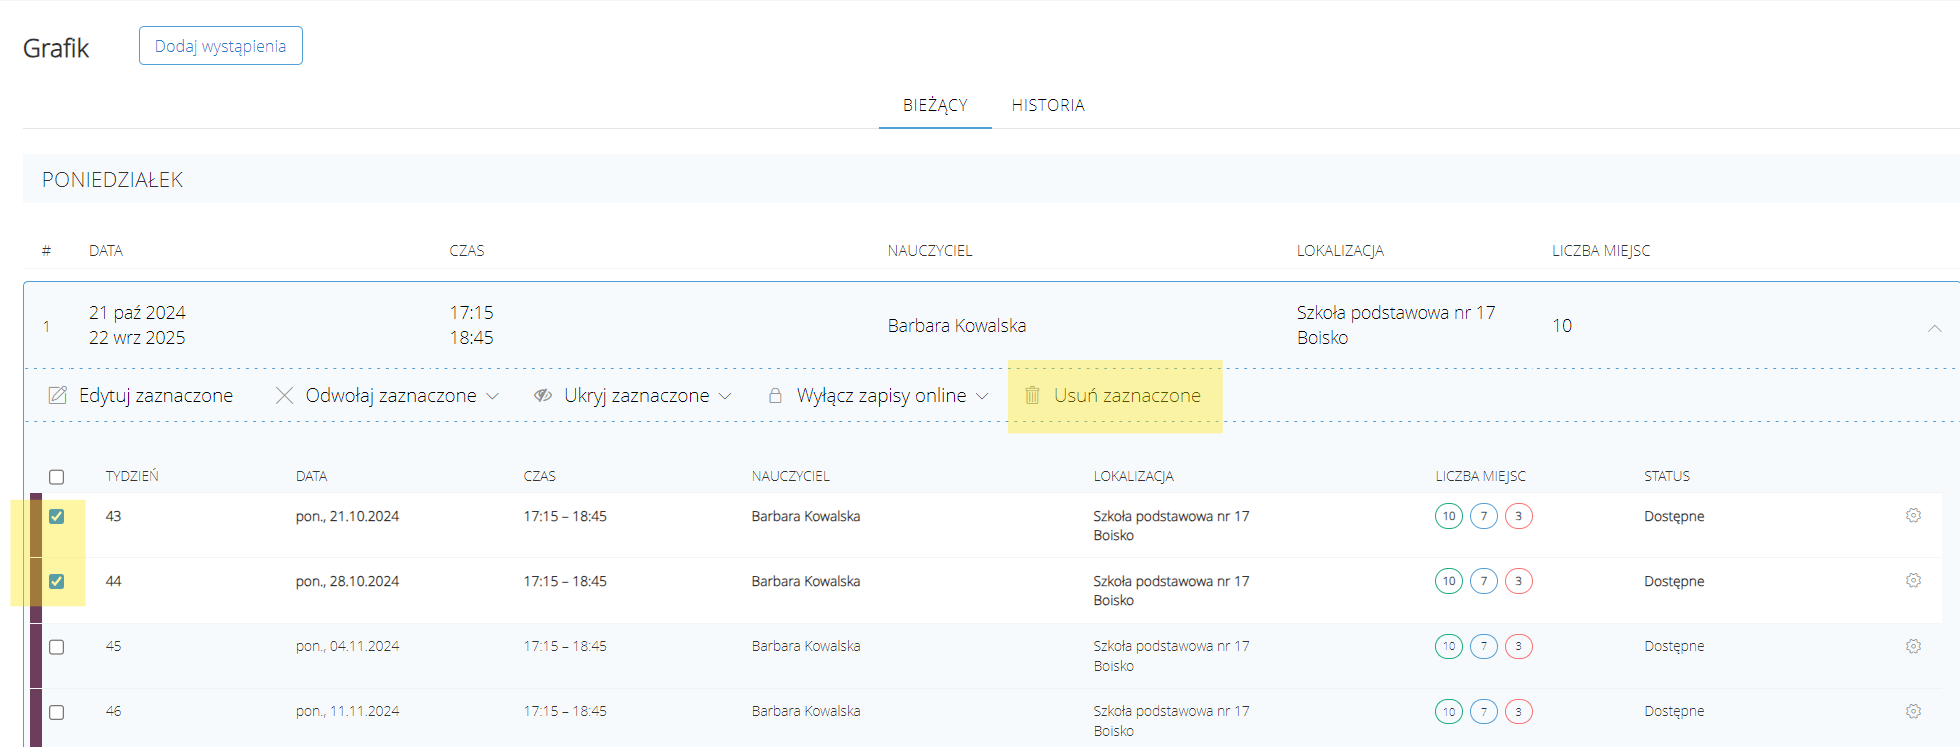
Task: Click the date pon., 11.11.2024
Action: pos(347,711)
